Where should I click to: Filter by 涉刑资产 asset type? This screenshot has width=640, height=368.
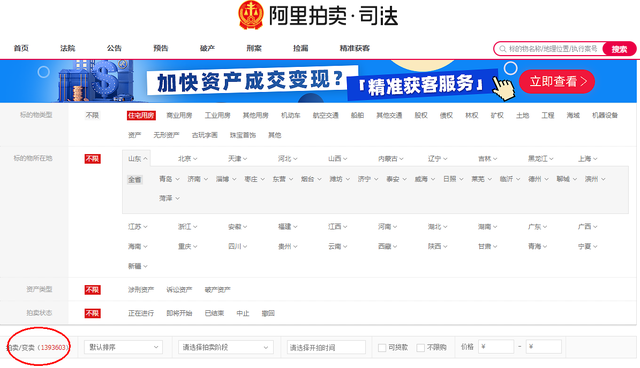point(141,290)
